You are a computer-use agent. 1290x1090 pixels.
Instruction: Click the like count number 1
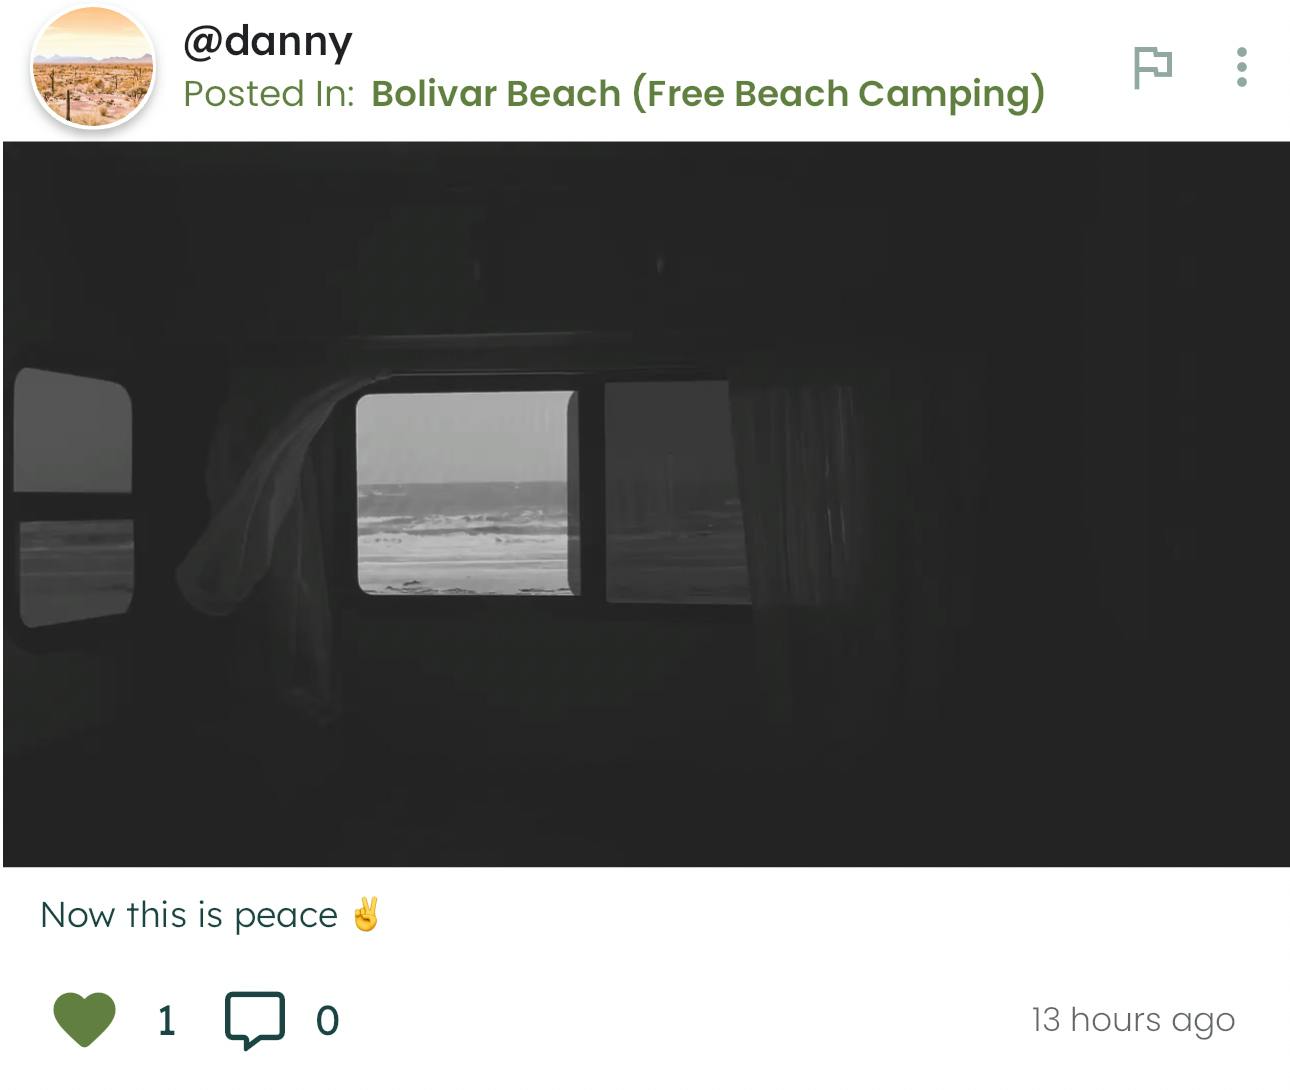(167, 1021)
